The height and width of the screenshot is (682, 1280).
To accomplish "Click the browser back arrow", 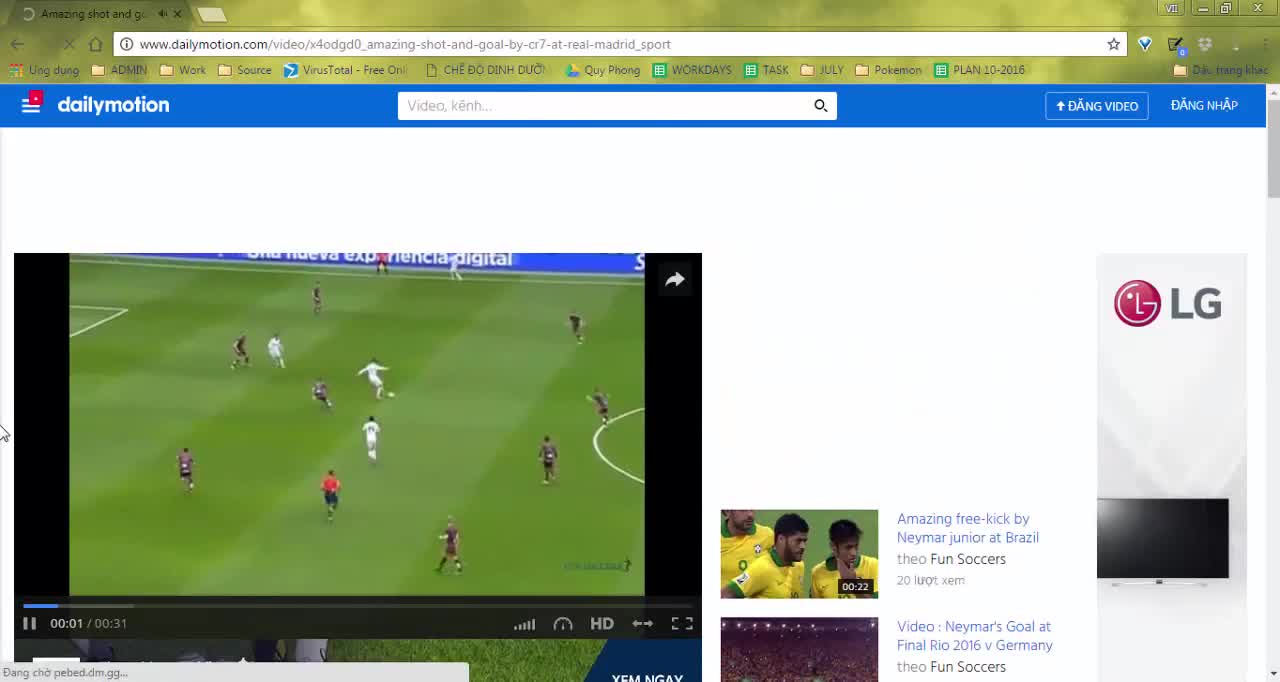I will click(17, 44).
